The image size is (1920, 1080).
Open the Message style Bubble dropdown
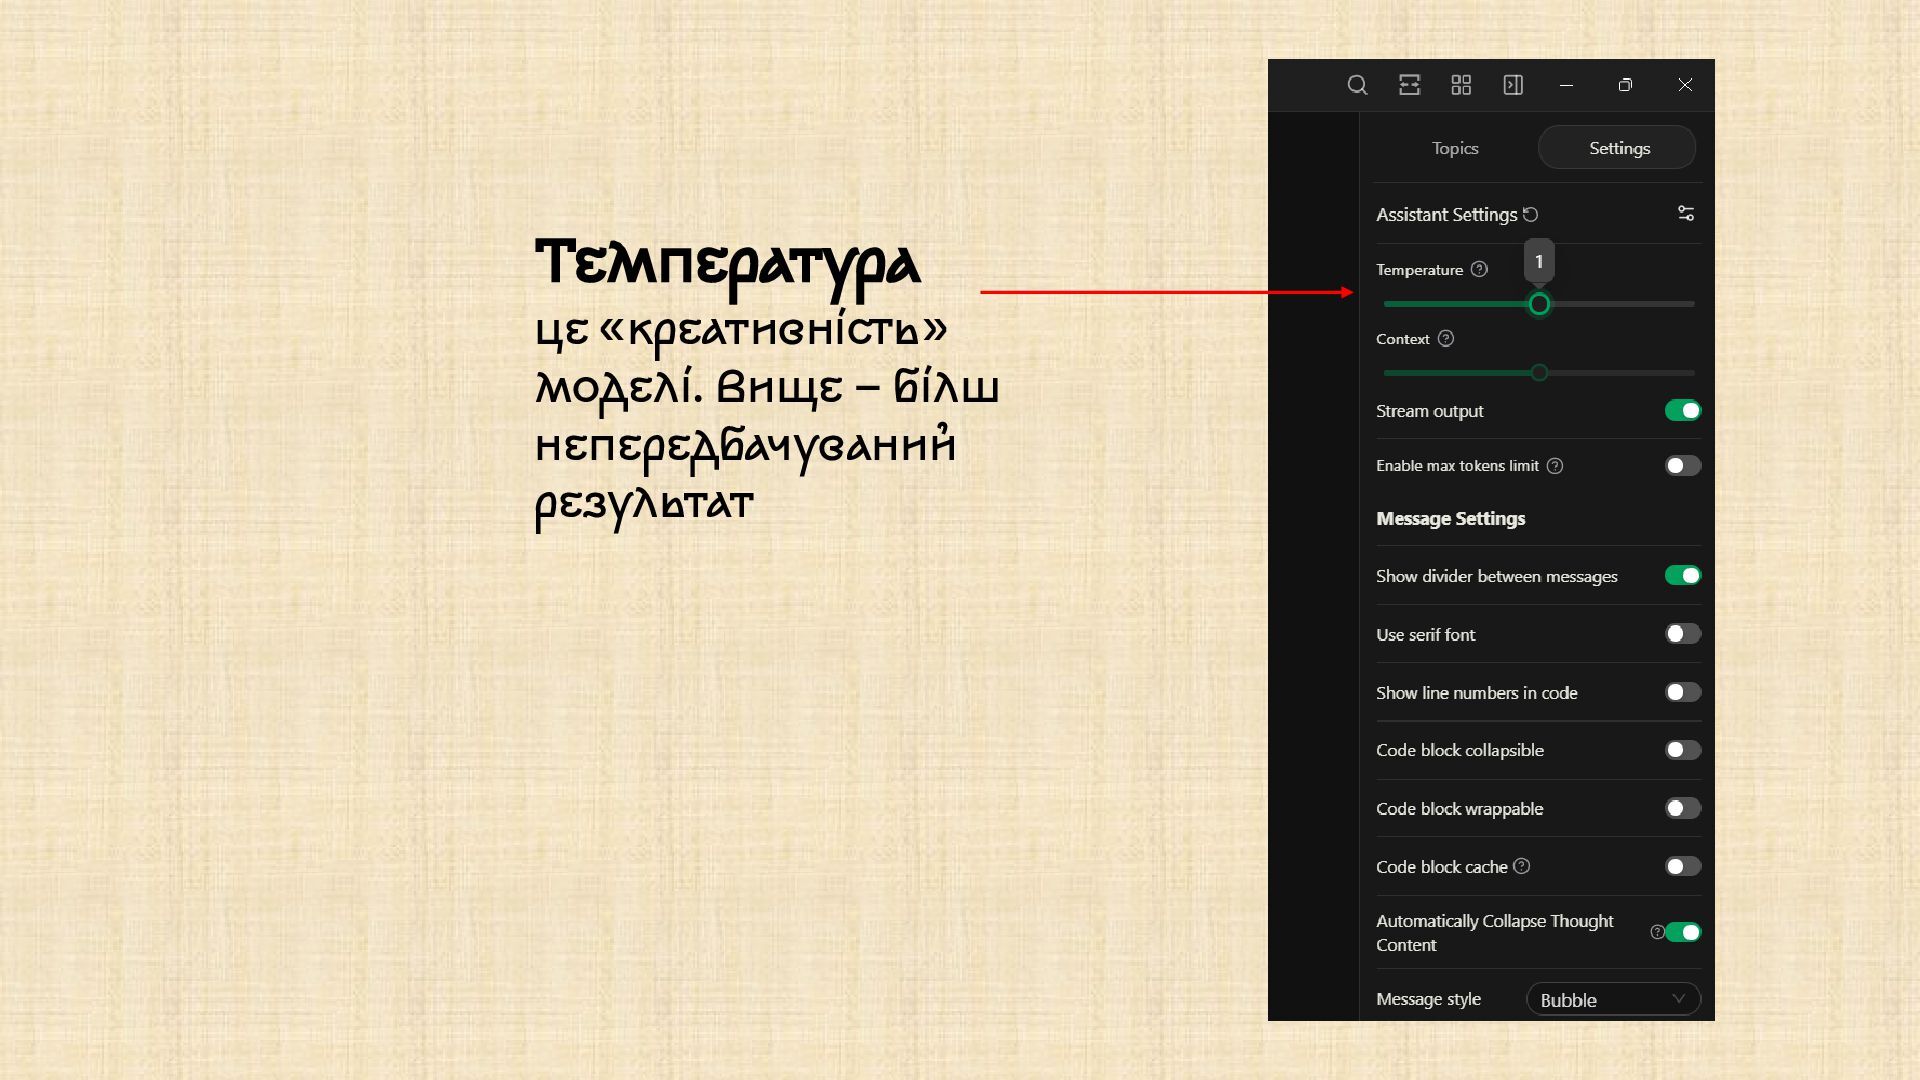click(x=1613, y=1000)
